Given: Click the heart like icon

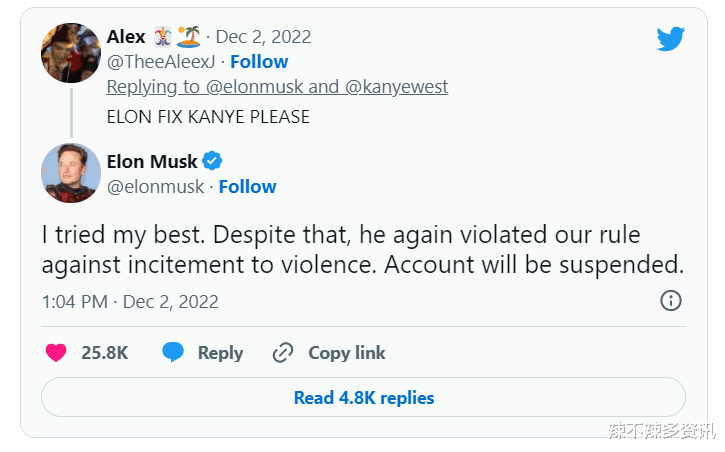Looking at the screenshot, I should click(x=57, y=352).
